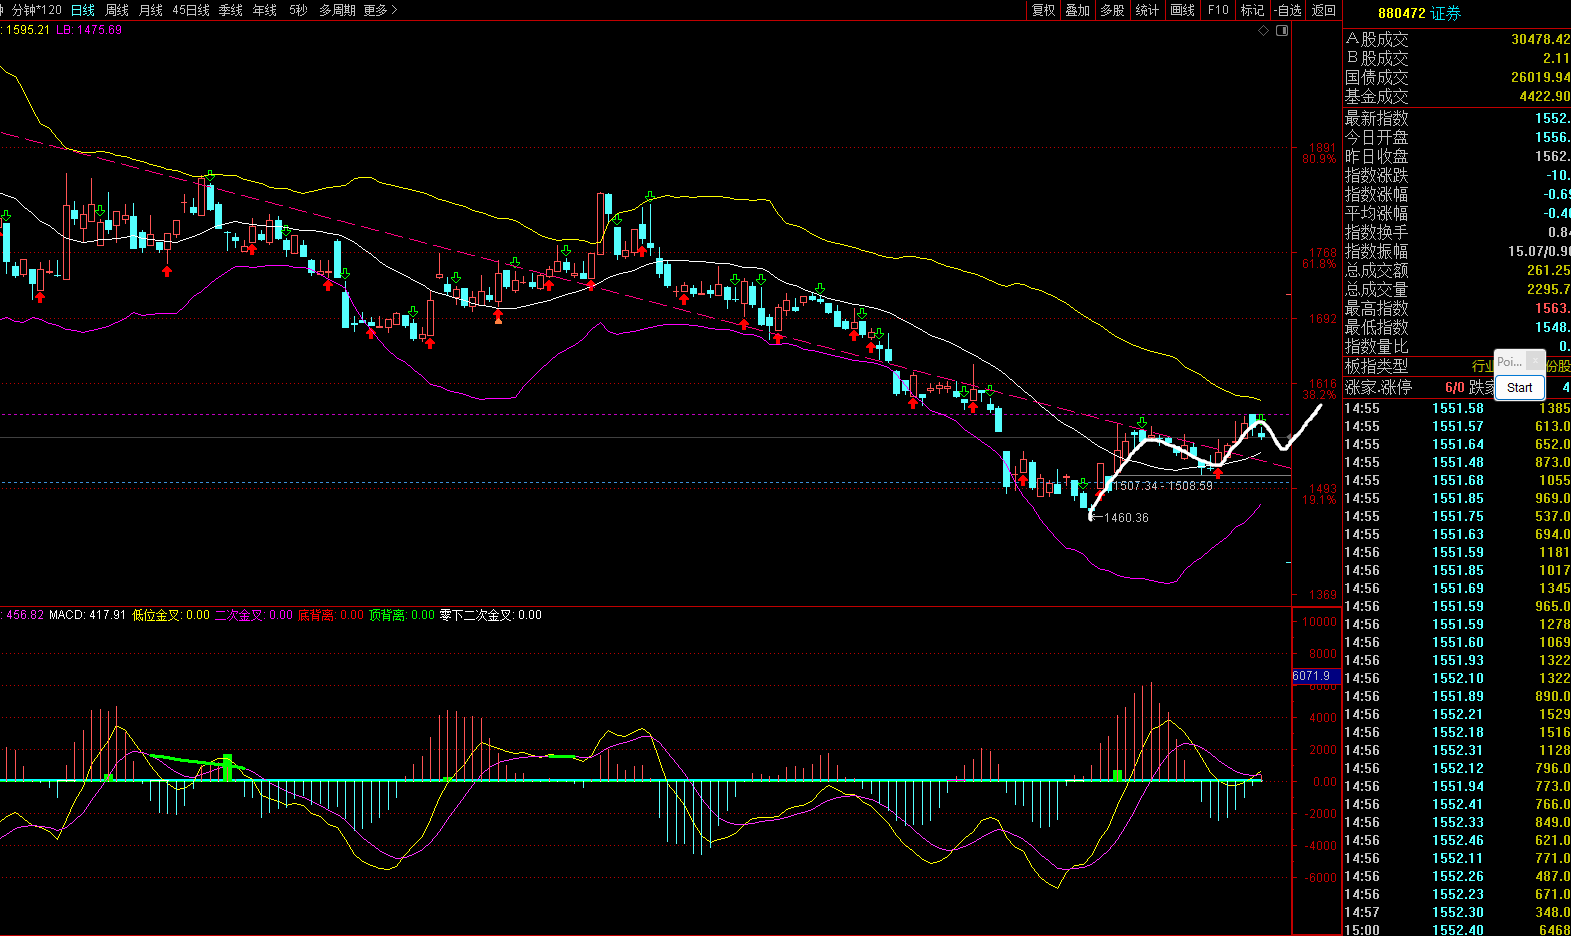Viewport: 1571px width, 936px height.
Task: Open F10 company information
Action: click(1218, 10)
